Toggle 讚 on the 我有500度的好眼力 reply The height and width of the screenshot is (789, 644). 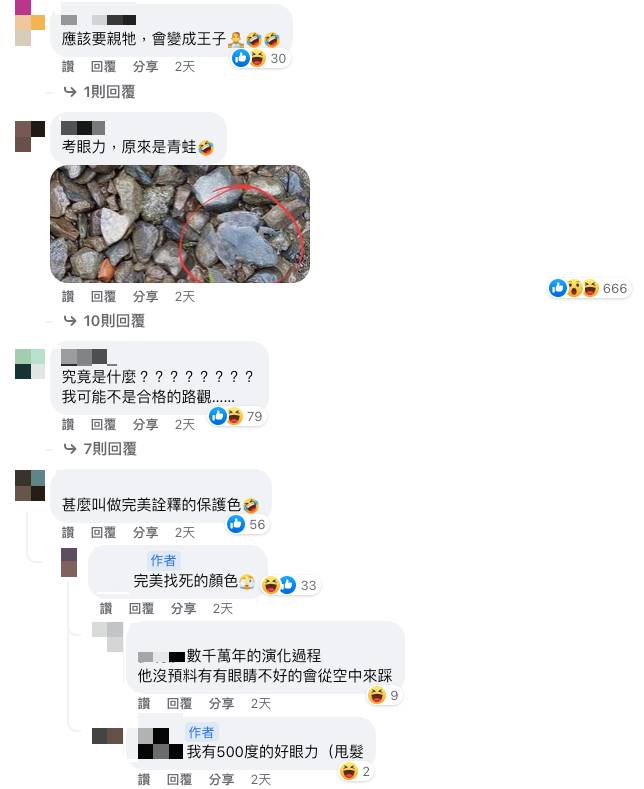click(144, 779)
